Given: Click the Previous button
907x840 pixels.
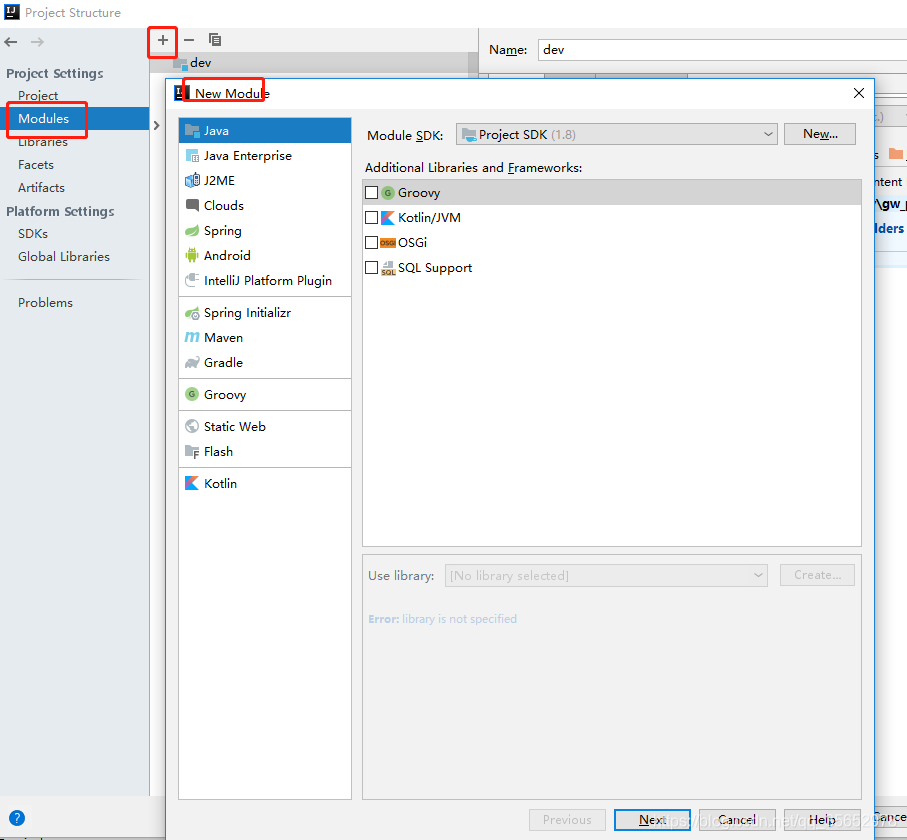Looking at the screenshot, I should point(567,820).
